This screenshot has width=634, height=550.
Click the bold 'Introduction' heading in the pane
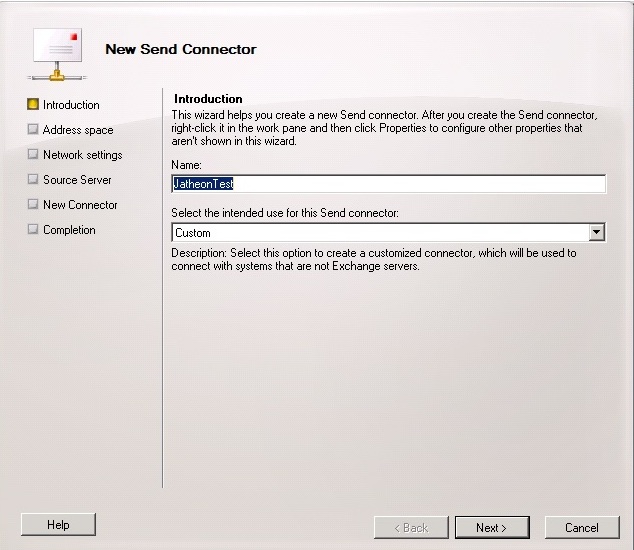(x=208, y=99)
